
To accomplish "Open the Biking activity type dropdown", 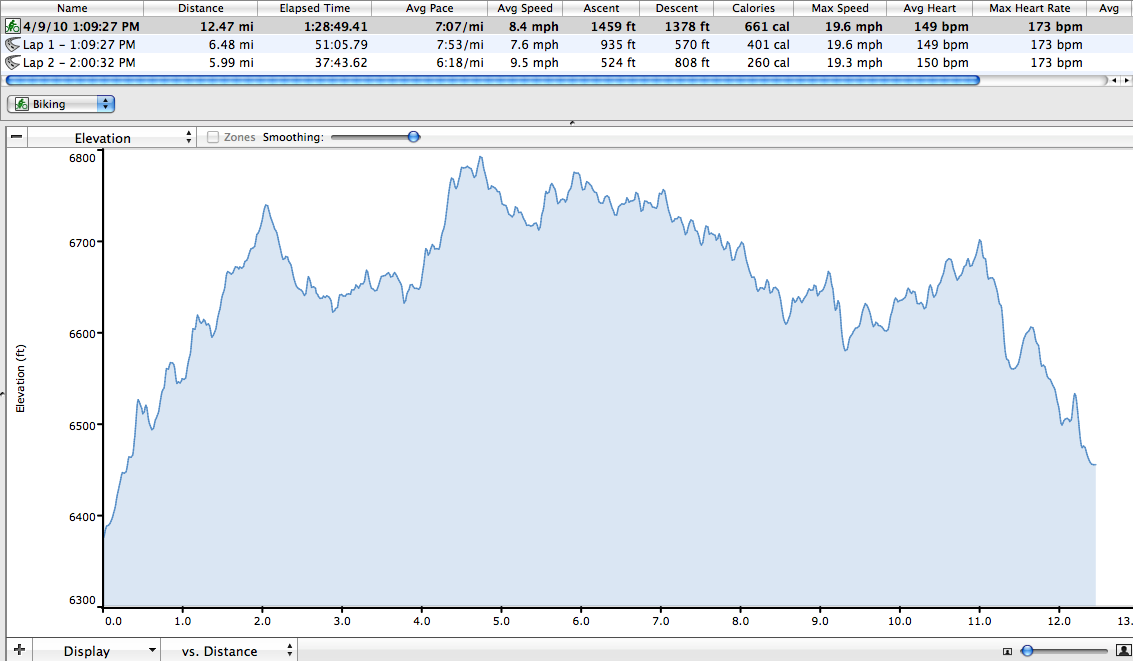I will tap(62, 104).
